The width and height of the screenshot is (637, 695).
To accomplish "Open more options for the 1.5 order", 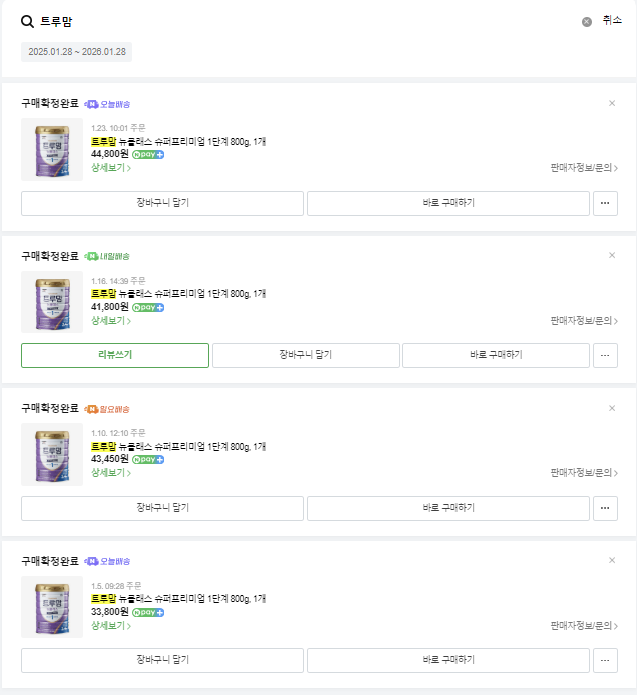I will point(605,660).
